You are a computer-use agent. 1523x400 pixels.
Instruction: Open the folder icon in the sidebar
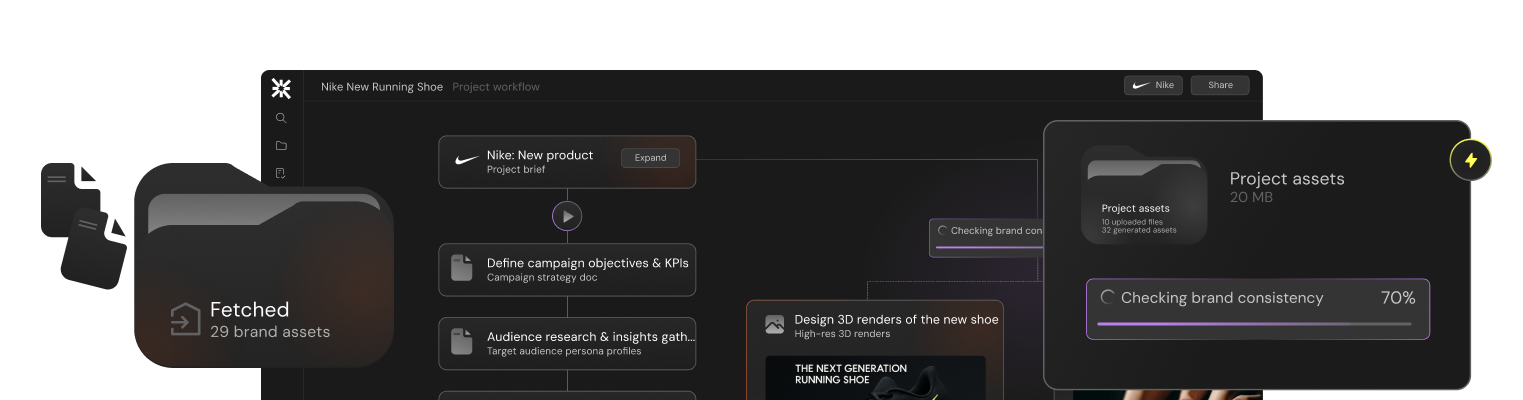[x=281, y=145]
